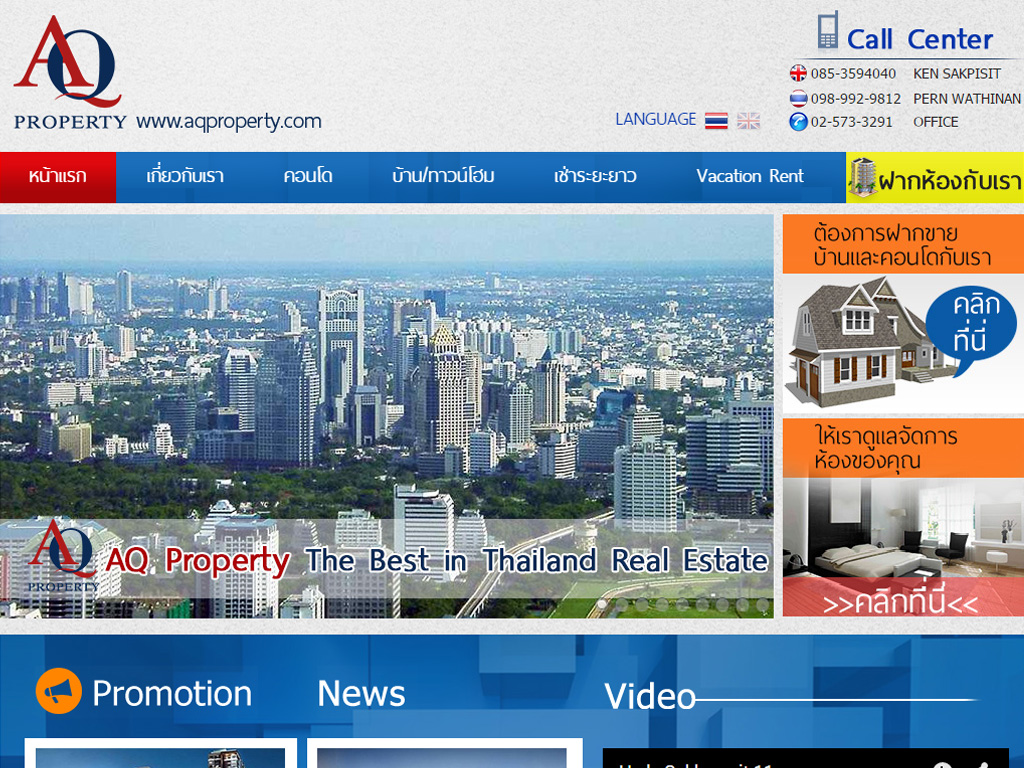Click the AQ logo on the slideshow caption
The image size is (1024, 768).
pyautogui.click(x=62, y=555)
